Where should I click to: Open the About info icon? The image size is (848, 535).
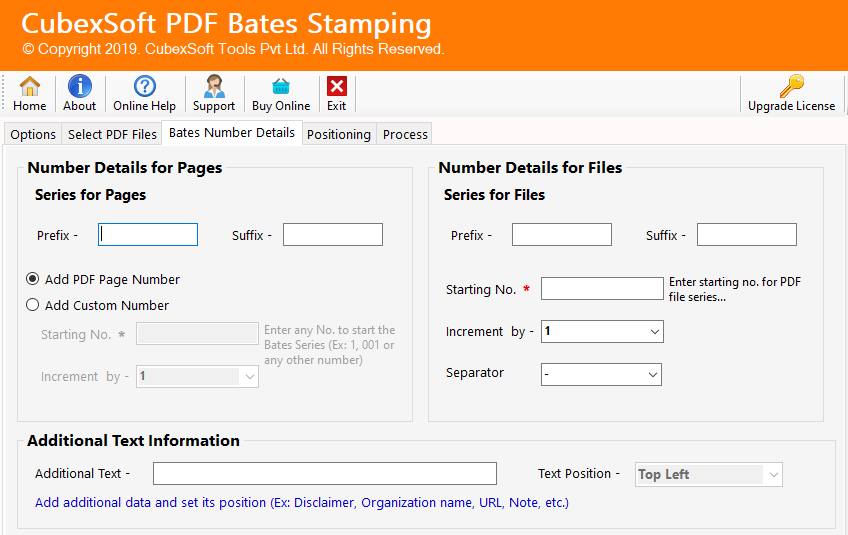(x=80, y=88)
